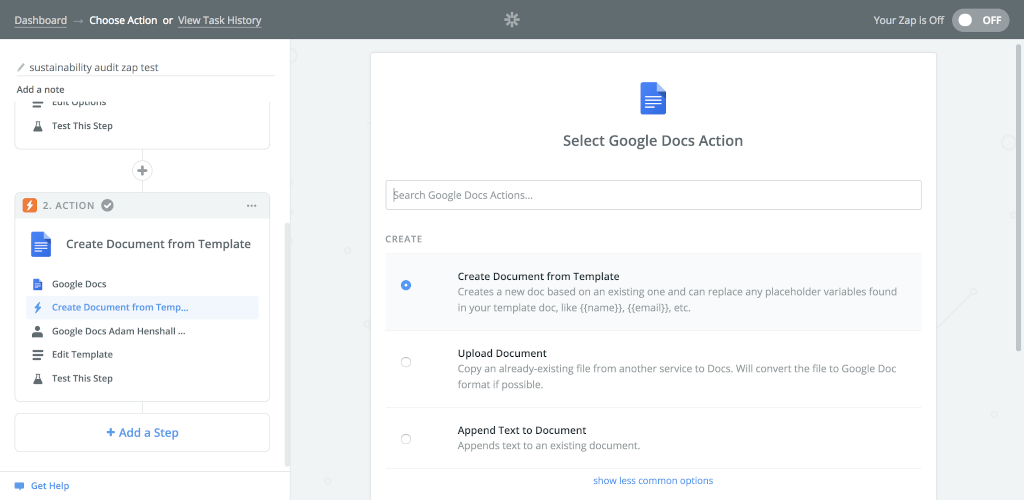Click the Append Text to Document option title

pos(522,431)
